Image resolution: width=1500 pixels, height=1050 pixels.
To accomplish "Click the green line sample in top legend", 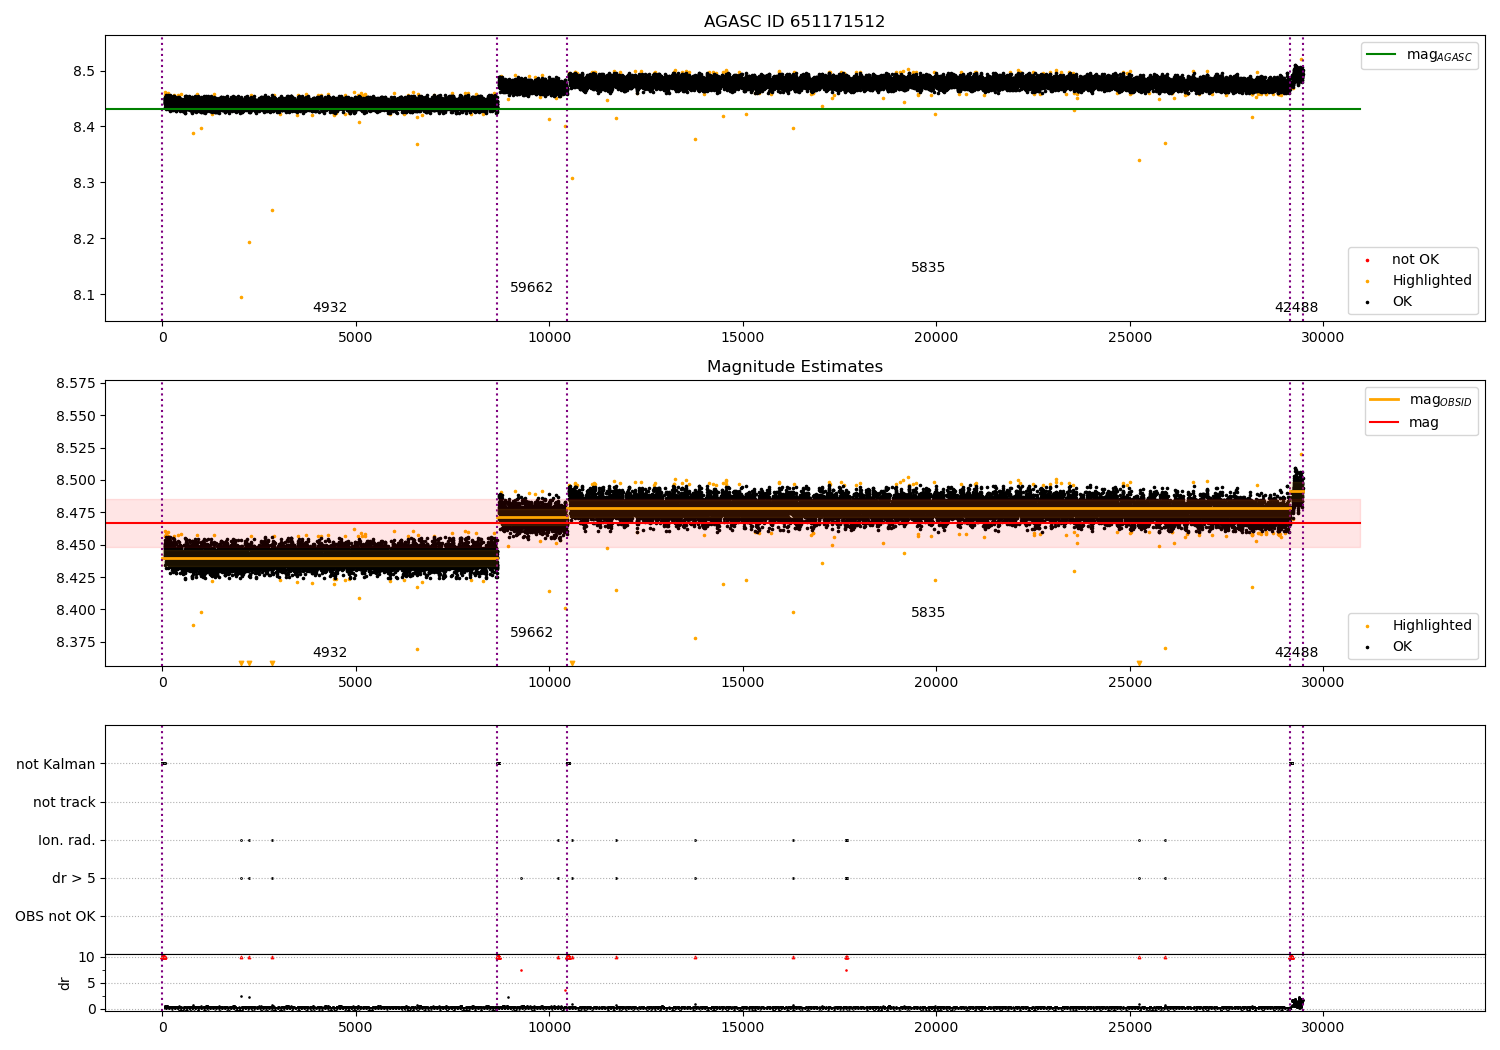I will tap(1381, 55).
